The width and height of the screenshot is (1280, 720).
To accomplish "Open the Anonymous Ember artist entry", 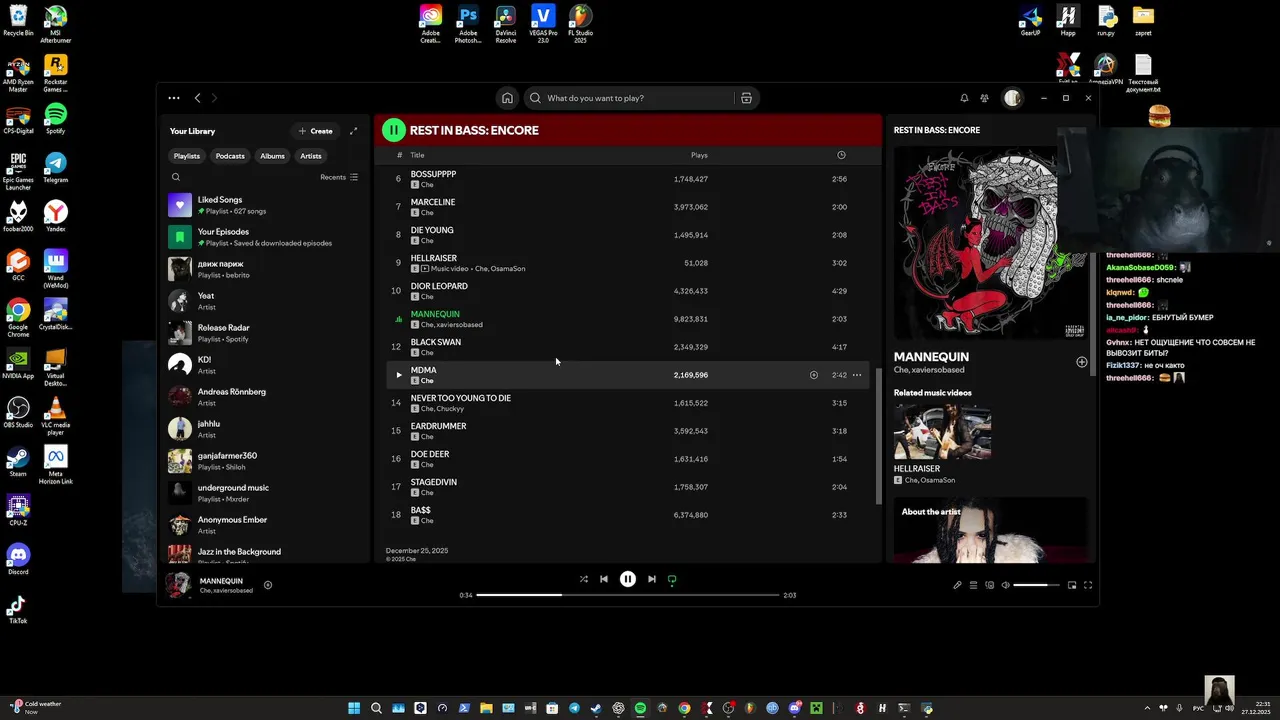I will [266, 525].
